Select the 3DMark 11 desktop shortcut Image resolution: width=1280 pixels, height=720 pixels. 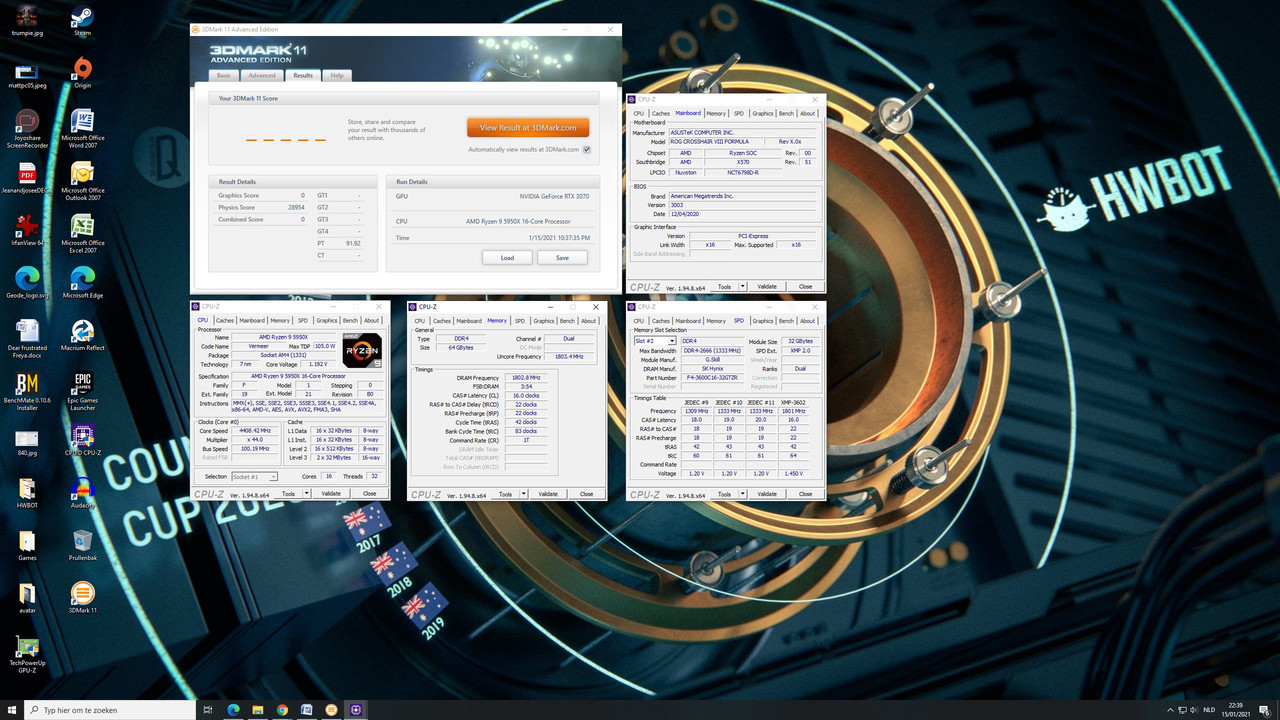coord(82,597)
